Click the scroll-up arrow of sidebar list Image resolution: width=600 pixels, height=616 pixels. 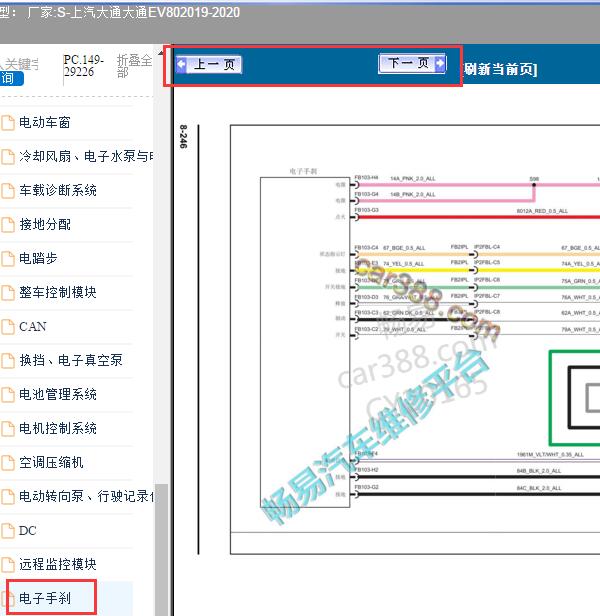pos(161,53)
